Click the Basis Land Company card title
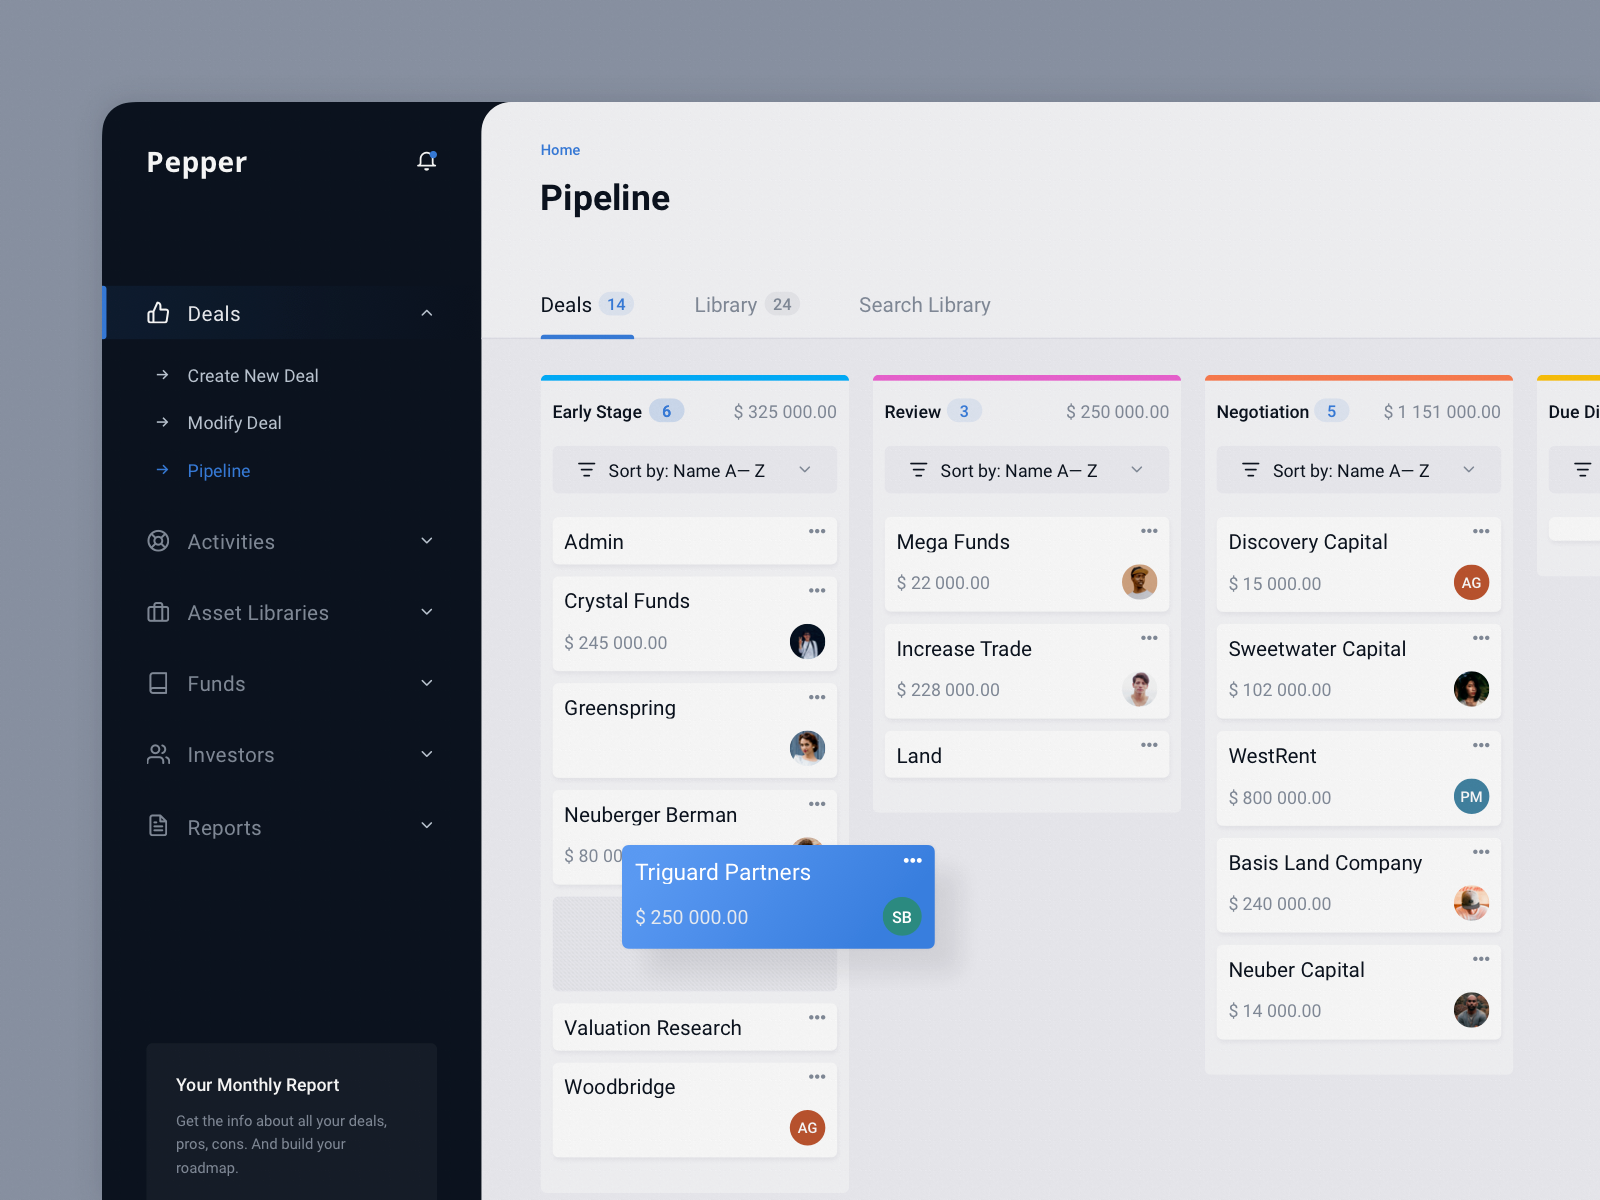This screenshot has height=1200, width=1600. (x=1325, y=863)
